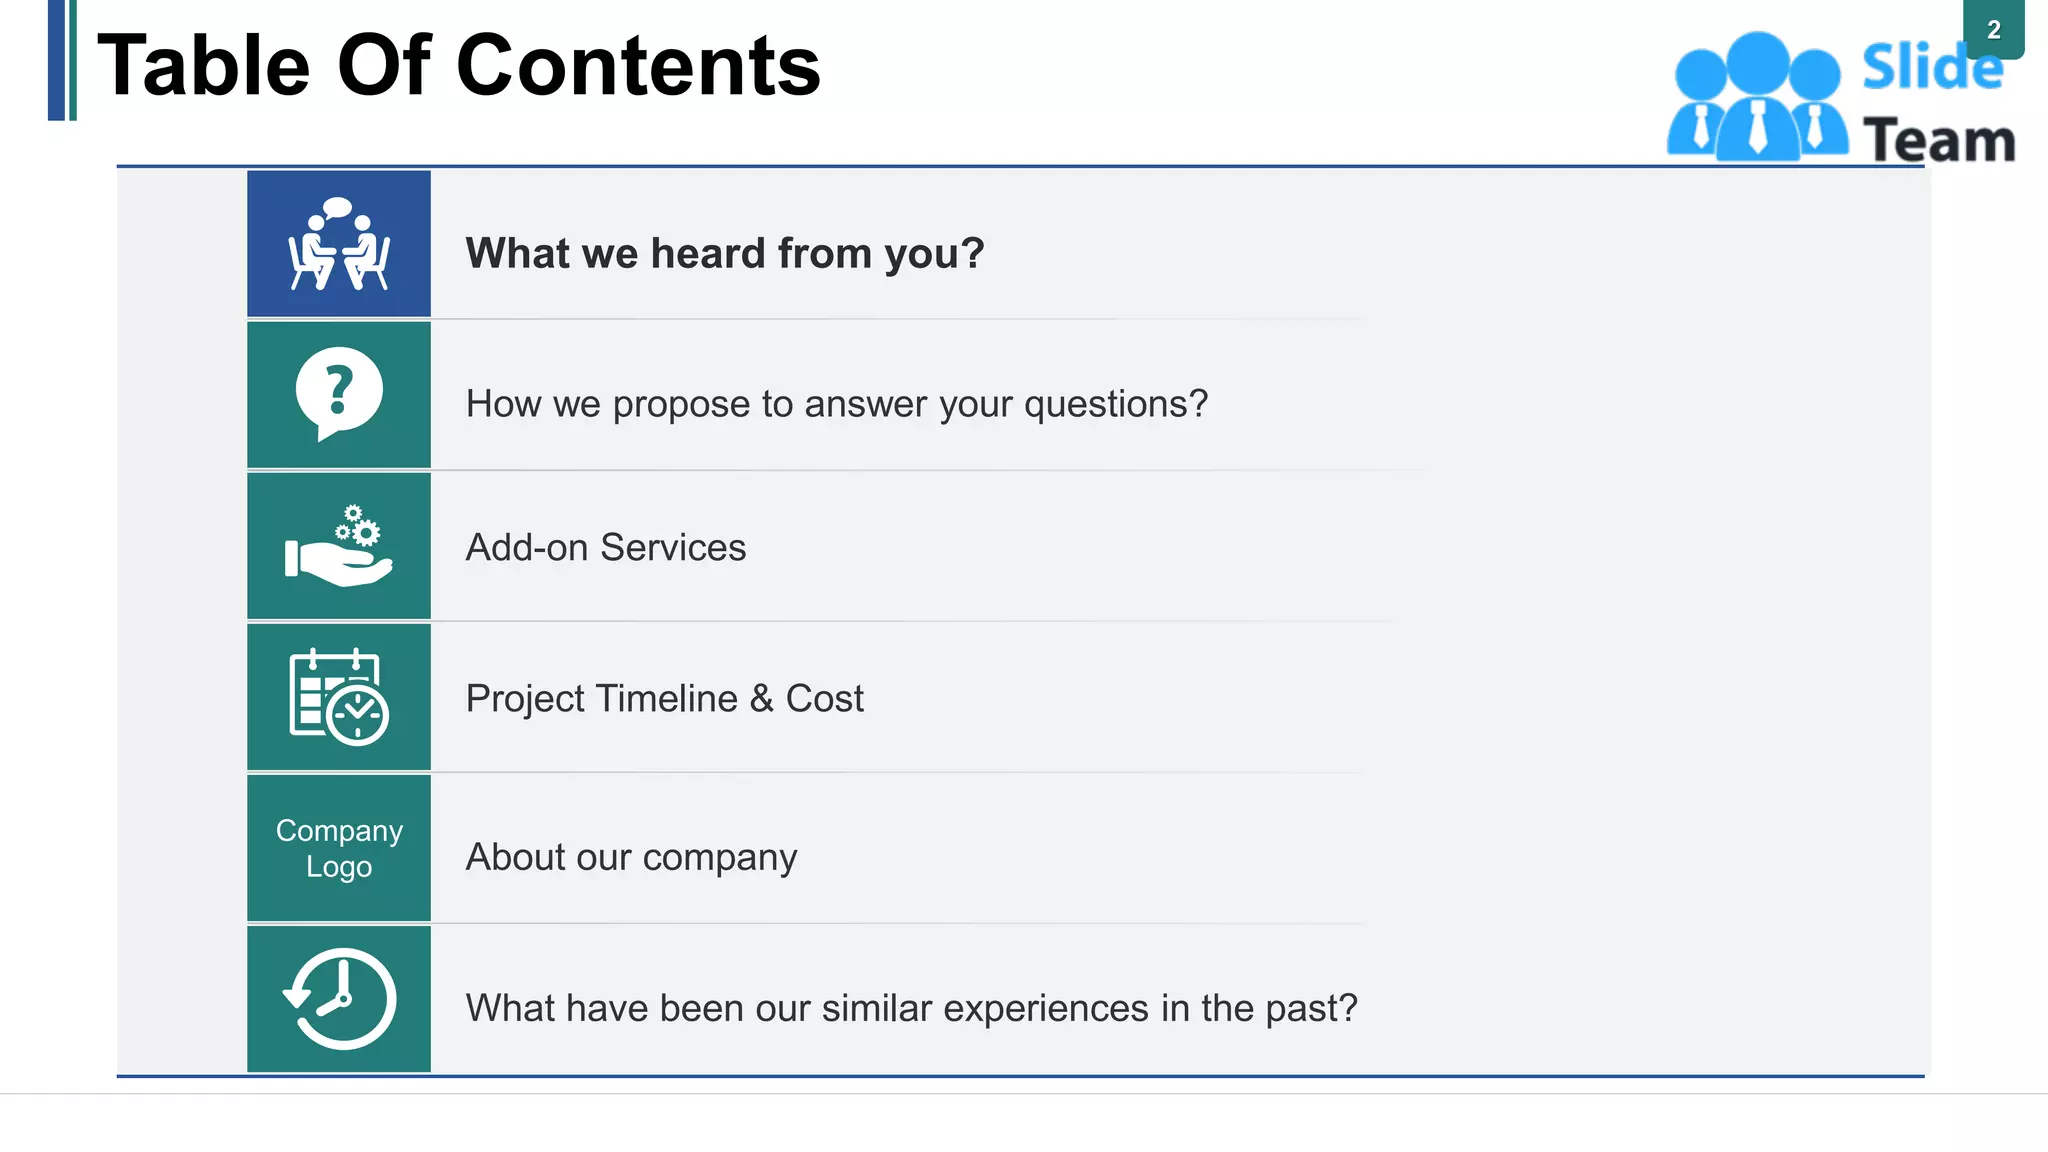The width and height of the screenshot is (2048, 1152).
Task: Click the SlideTeam people logo icon
Action: click(1757, 97)
